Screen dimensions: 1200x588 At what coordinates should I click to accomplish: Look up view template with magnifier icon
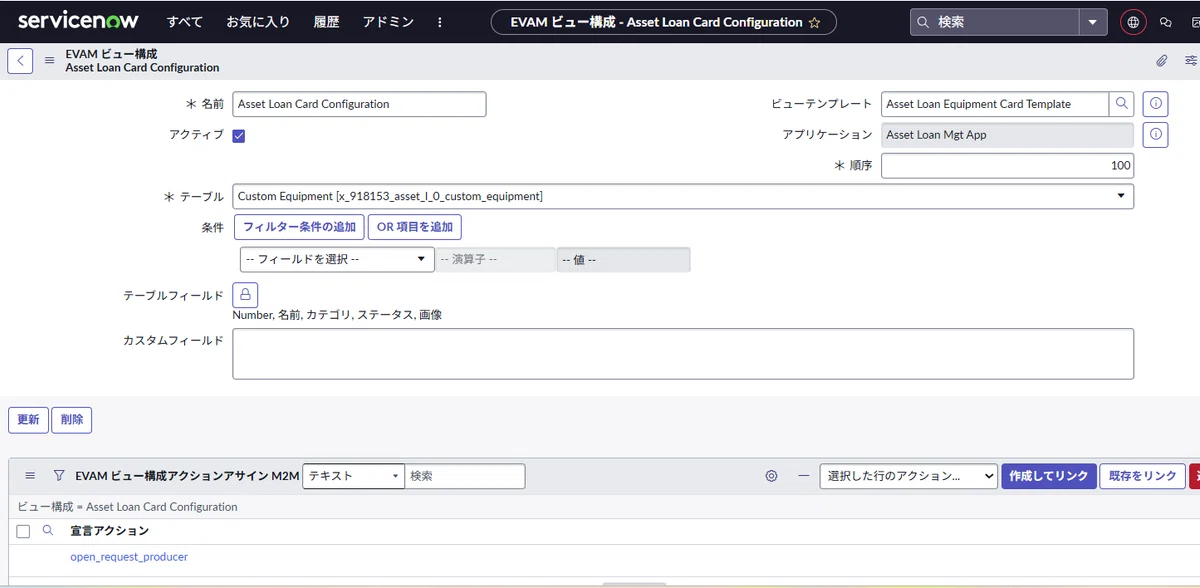(x=1122, y=104)
